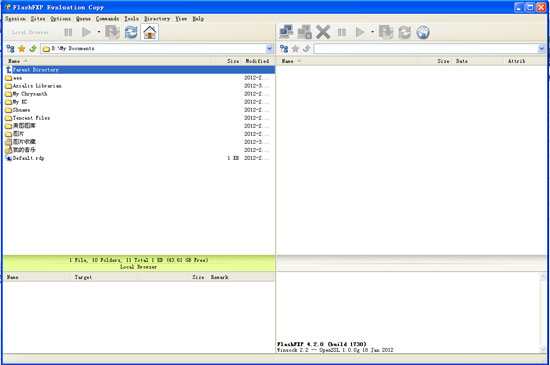Open the right play button dropdown arrow
The width and height of the screenshot is (550, 365).
[373, 32]
